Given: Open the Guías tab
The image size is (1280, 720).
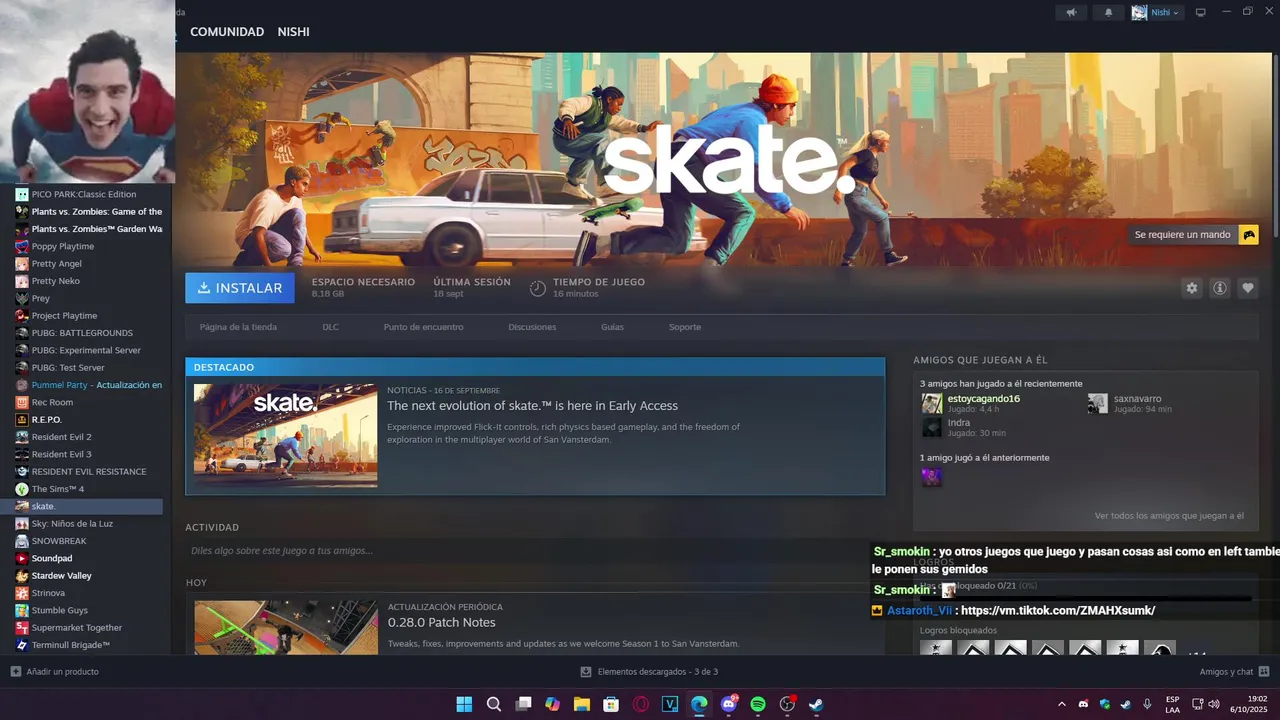Looking at the screenshot, I should (x=612, y=327).
